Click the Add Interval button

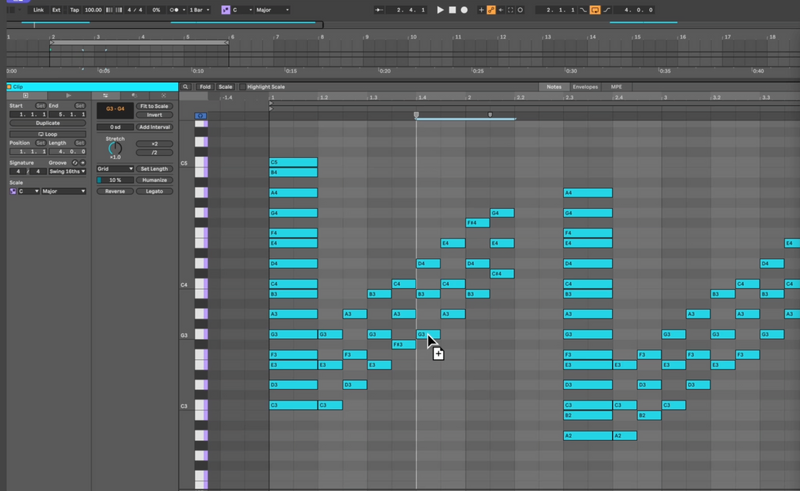point(155,127)
